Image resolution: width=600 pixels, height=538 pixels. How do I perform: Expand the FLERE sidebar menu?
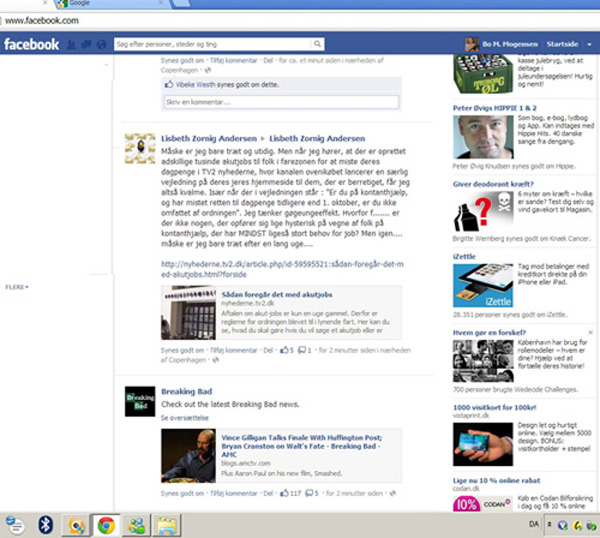point(17,287)
